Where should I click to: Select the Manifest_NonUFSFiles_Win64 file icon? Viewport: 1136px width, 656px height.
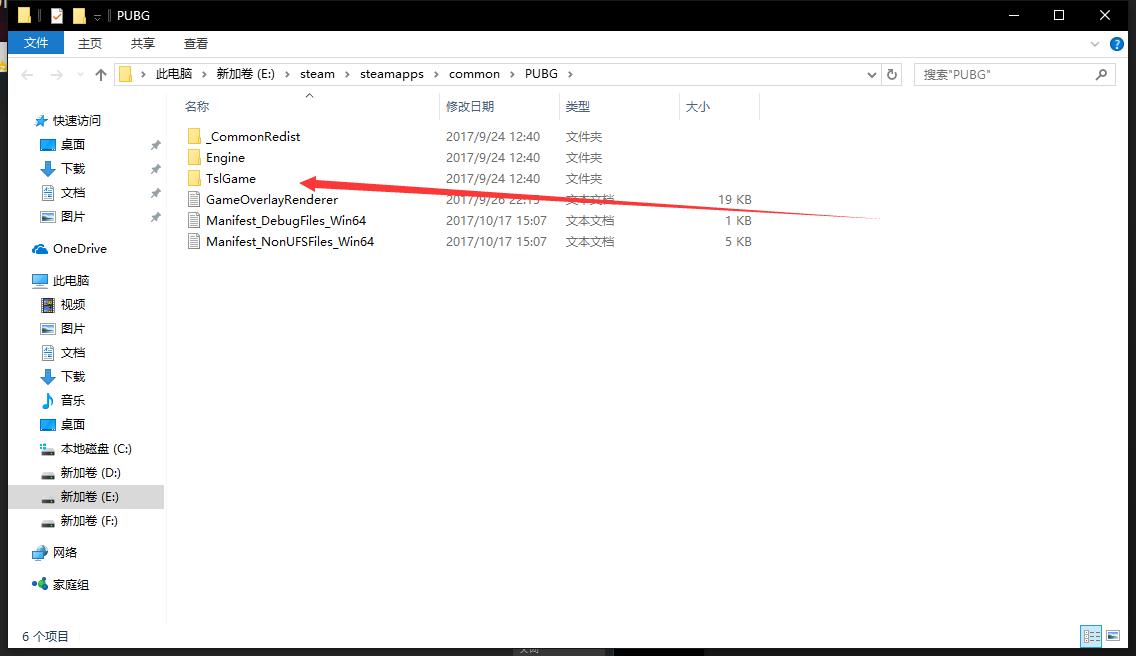(x=194, y=241)
